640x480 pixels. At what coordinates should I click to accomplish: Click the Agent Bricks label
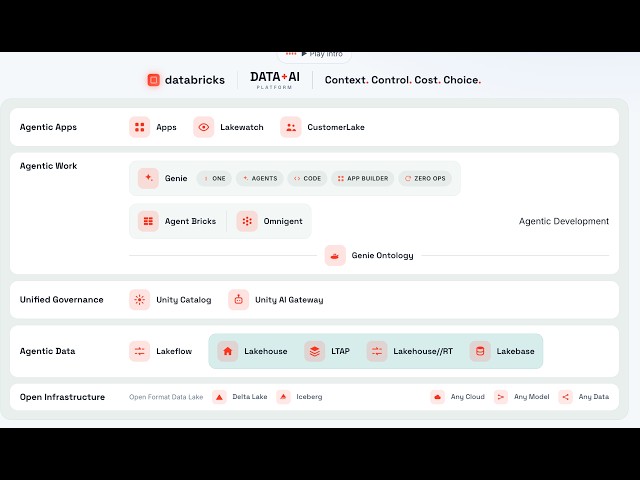pos(190,221)
